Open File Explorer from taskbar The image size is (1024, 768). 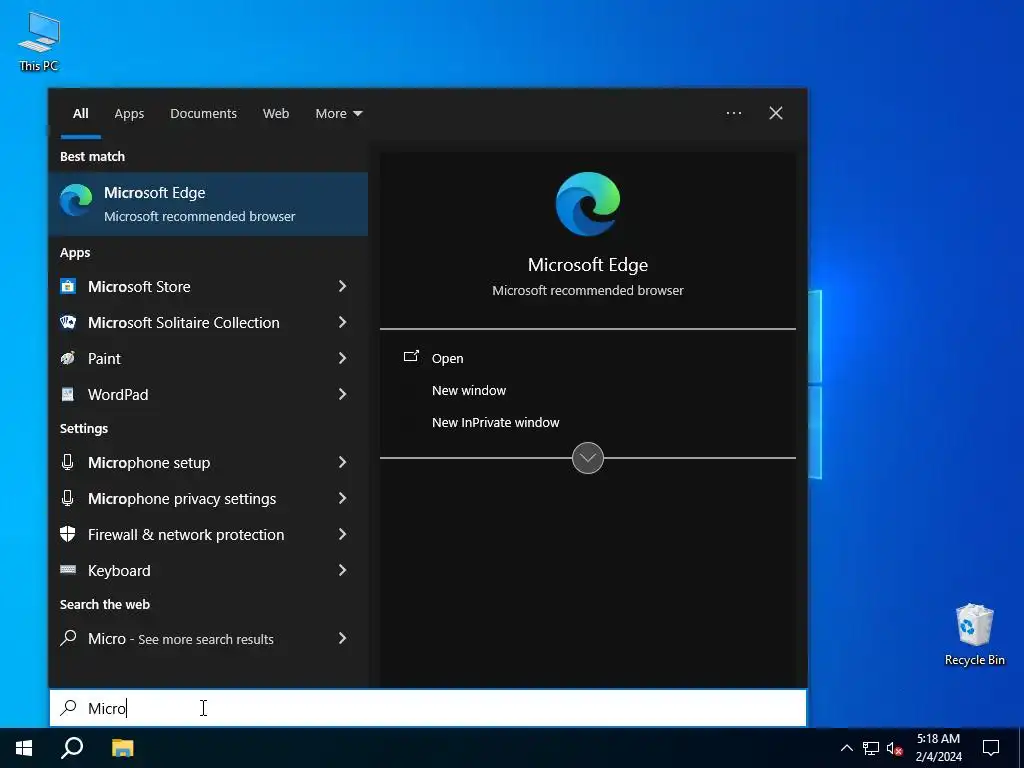tap(122, 748)
